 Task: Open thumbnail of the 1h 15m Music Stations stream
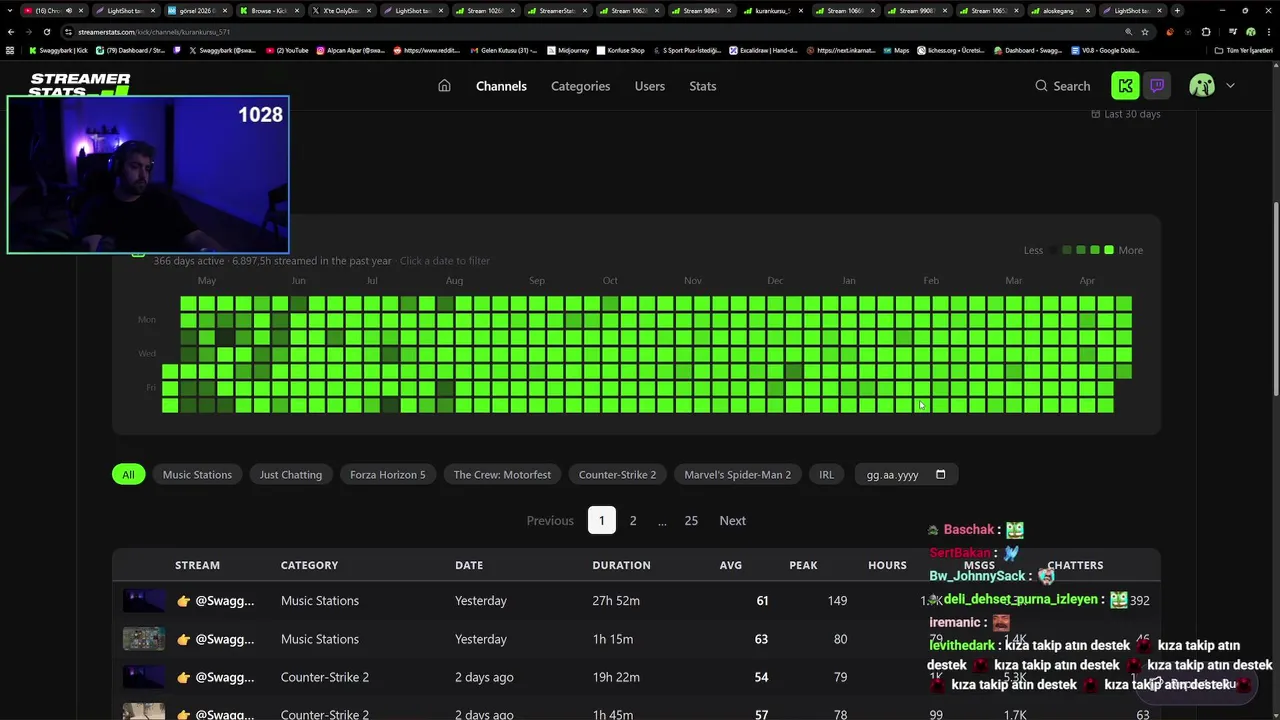click(x=144, y=639)
